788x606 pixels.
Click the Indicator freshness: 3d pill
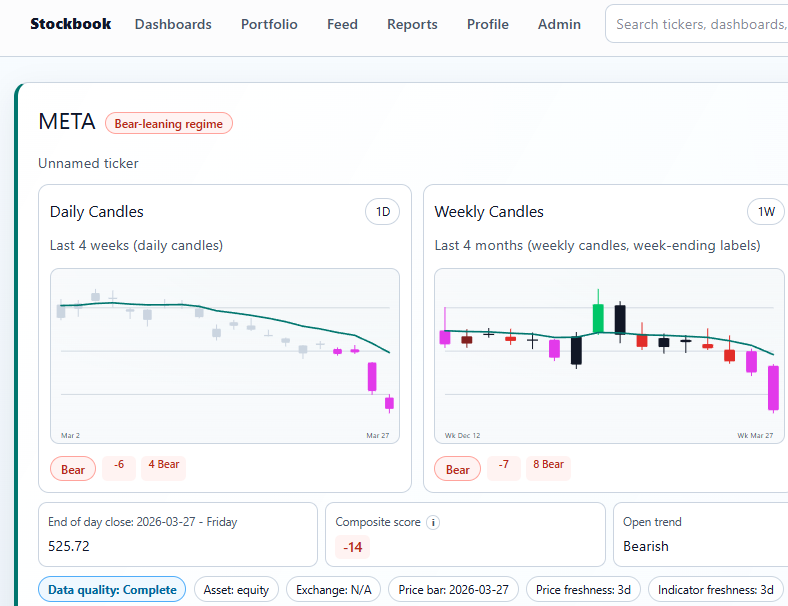pos(716,589)
